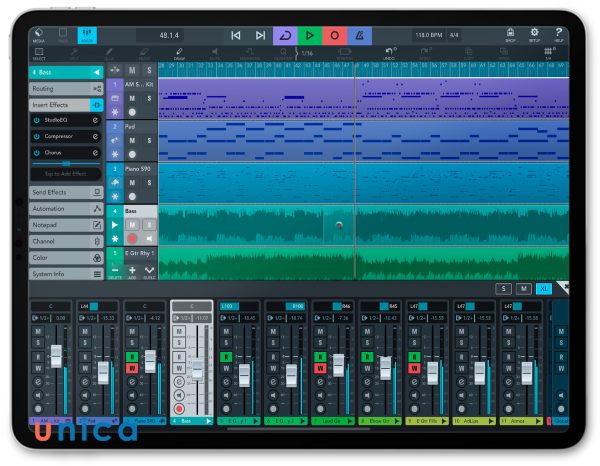Start playback with green Play button
Viewport: 600px width, 466px height.
[x=310, y=36]
